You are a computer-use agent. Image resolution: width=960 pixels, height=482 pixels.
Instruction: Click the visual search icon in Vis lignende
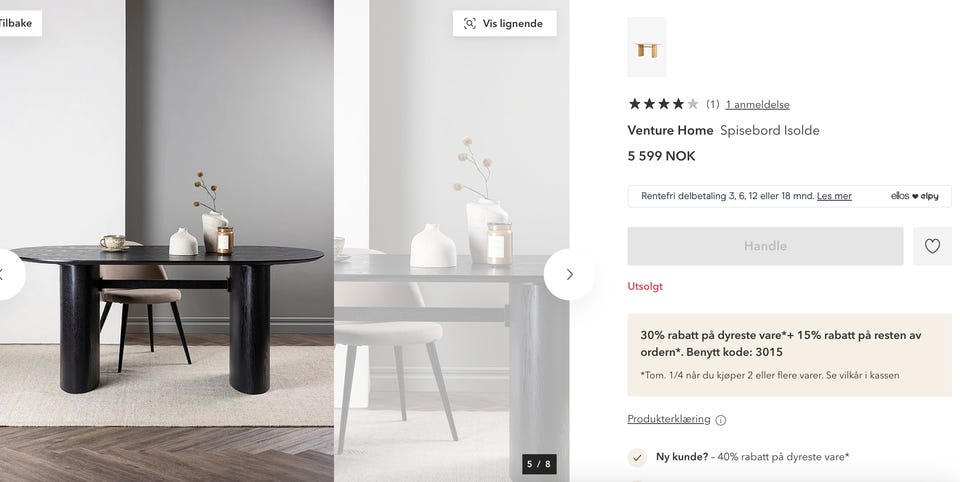(470, 23)
